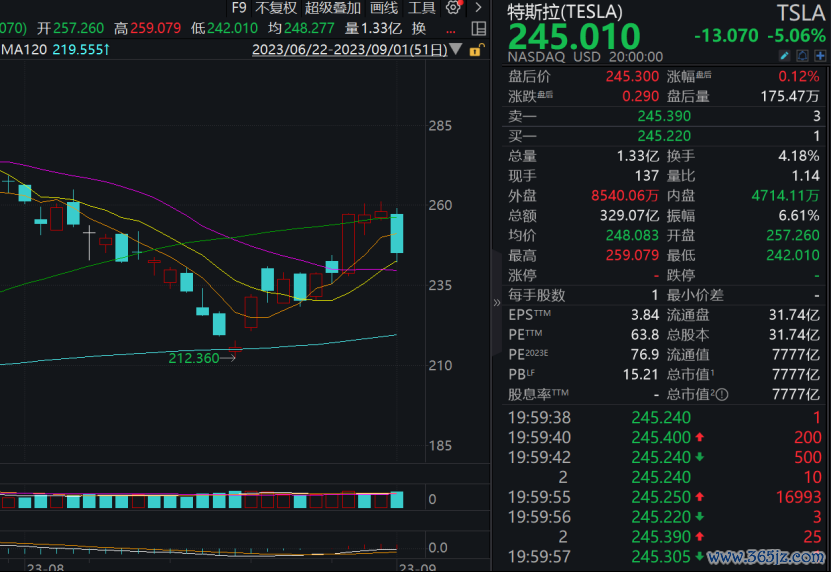Click the pencil note icon under TSLA
The height and width of the screenshot is (572, 831).
point(785,56)
